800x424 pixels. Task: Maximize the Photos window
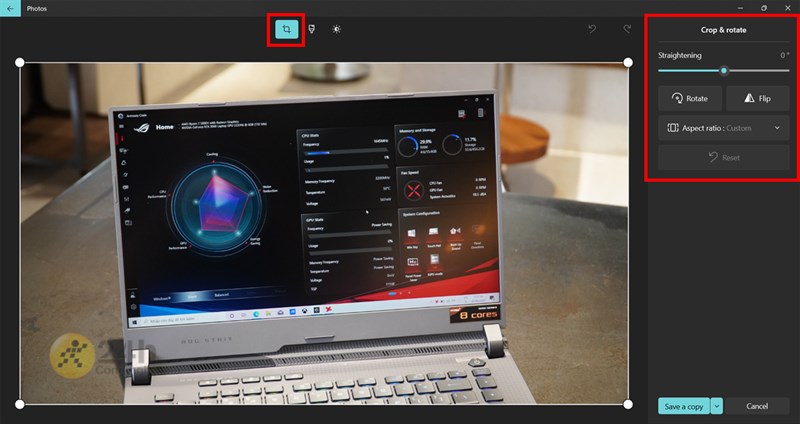(763, 8)
